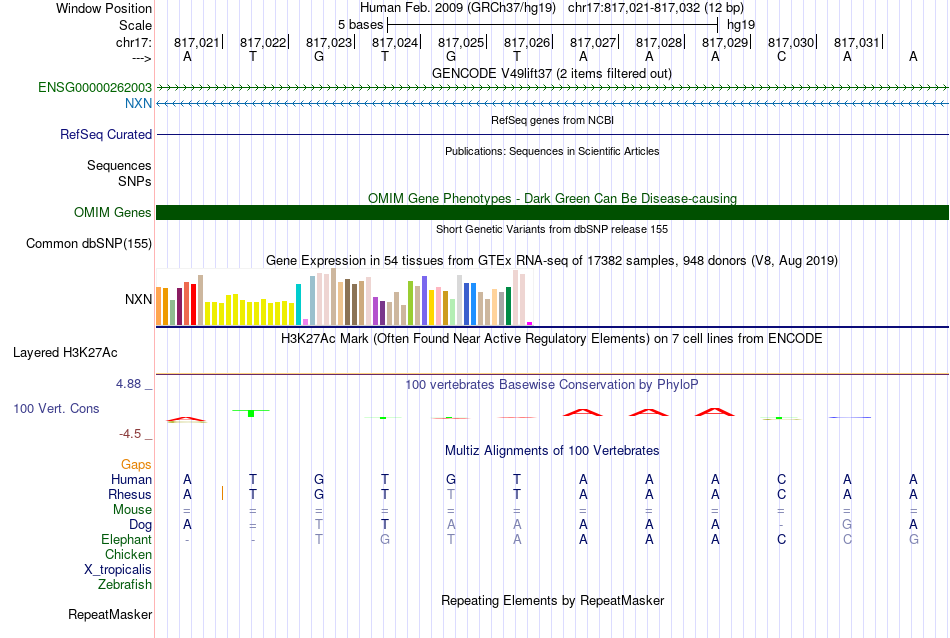Screen dimensions: 950x638
Task: Click the Human Feb. 2009 (GRCh37/hg19) header
Action: click(x=457, y=8)
